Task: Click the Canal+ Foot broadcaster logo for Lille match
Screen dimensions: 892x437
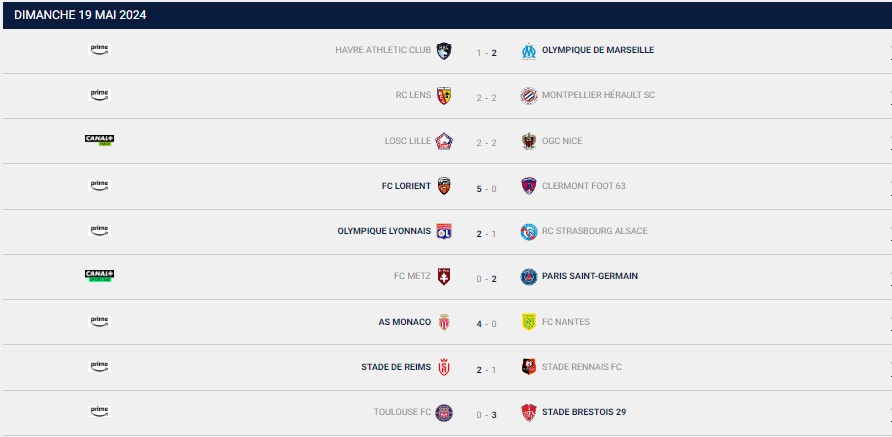Action: coord(100,140)
